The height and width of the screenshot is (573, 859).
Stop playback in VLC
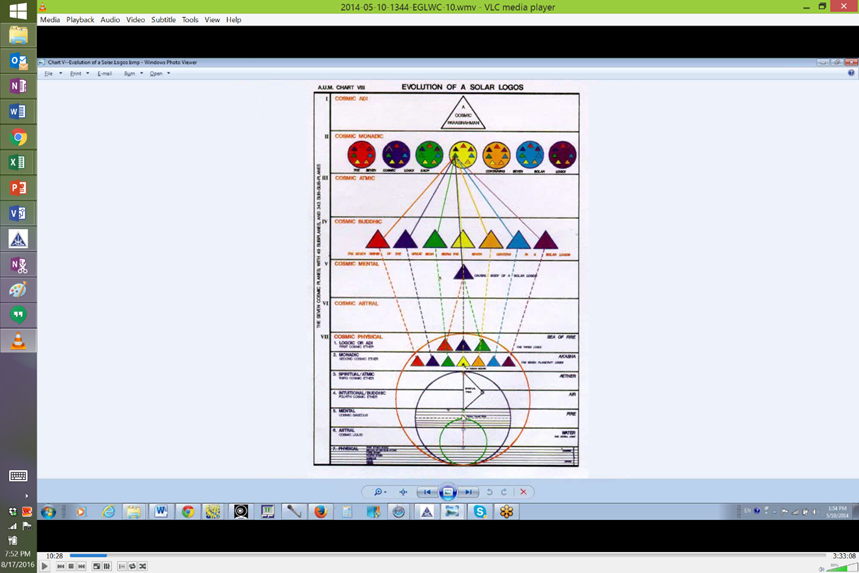71,566
